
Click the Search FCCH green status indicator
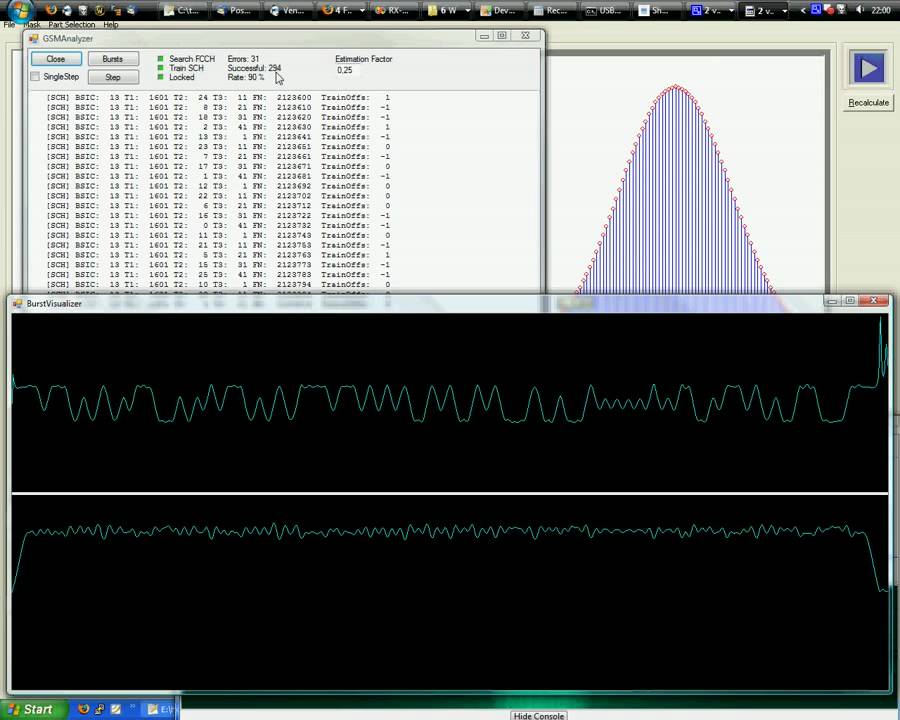160,59
